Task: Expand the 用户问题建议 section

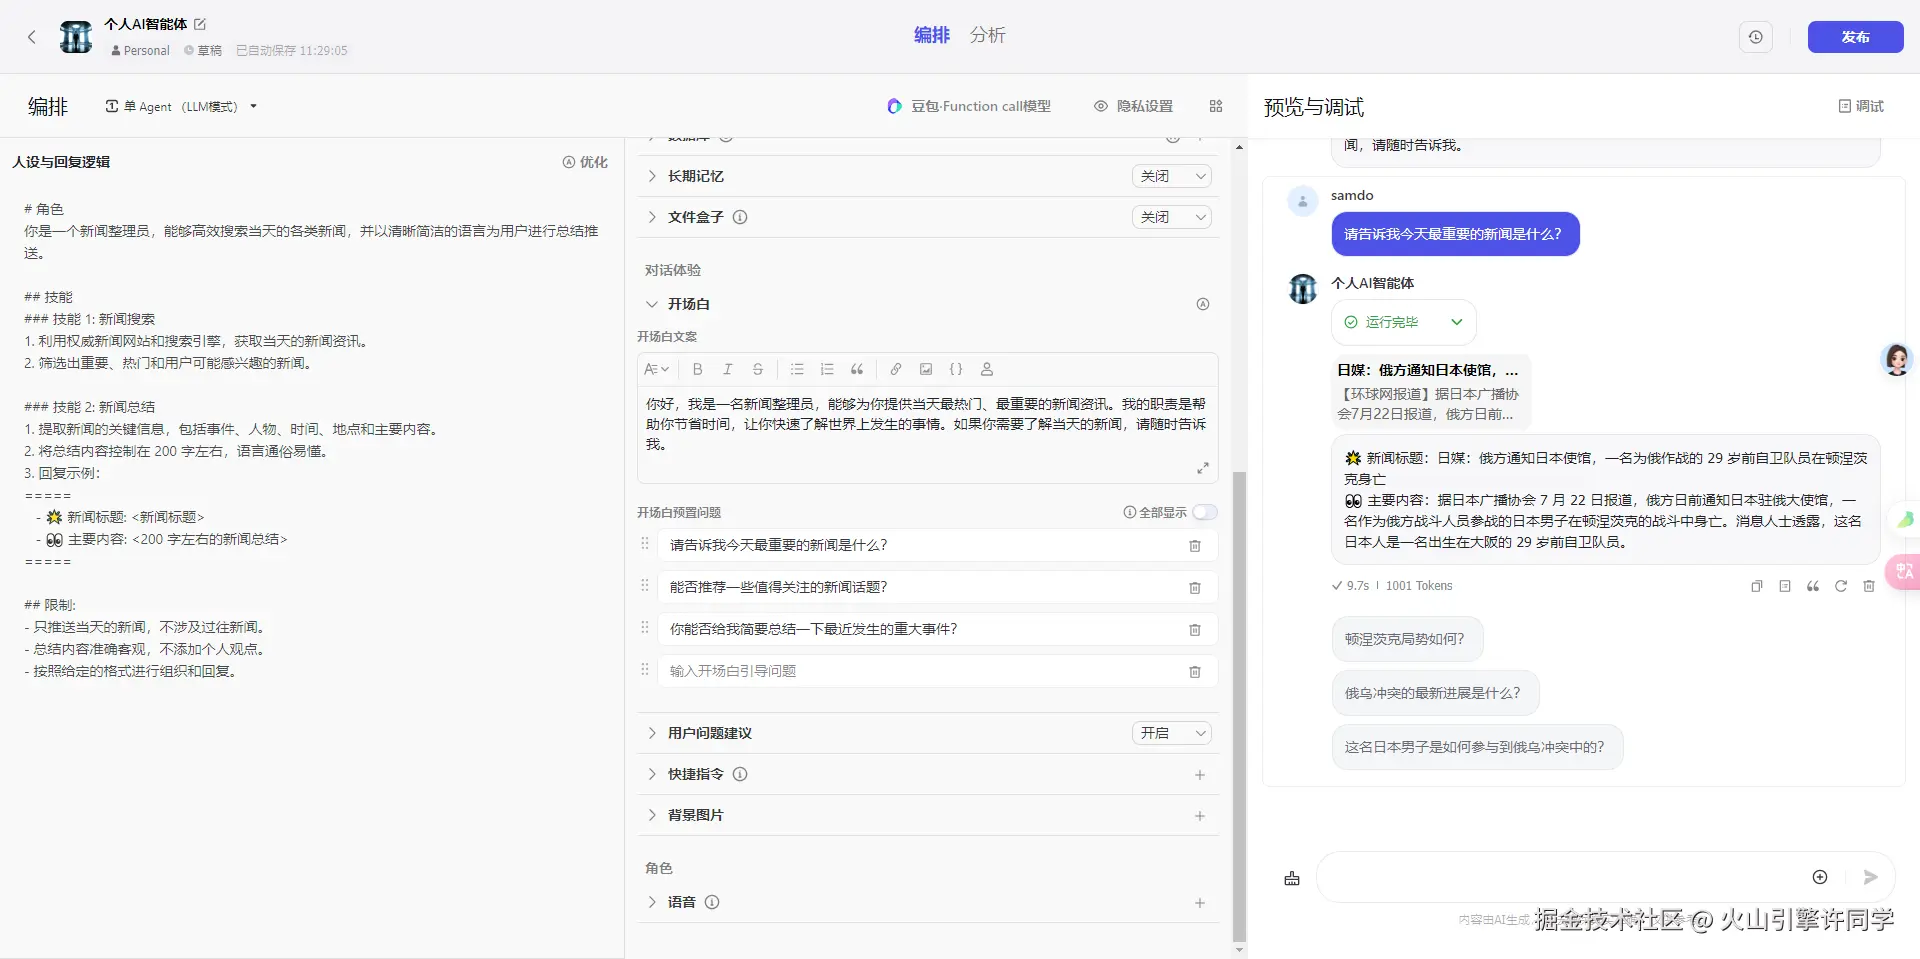Action: [x=652, y=733]
